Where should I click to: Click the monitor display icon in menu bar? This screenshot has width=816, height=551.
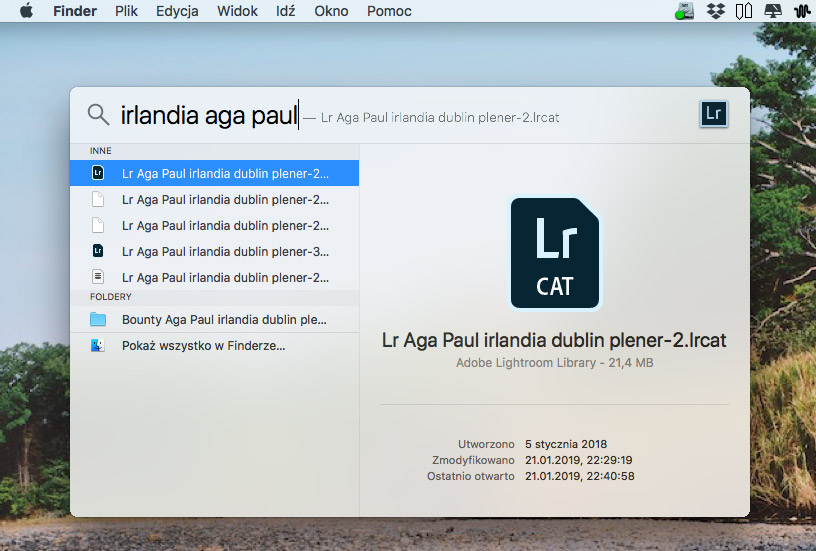(772, 11)
